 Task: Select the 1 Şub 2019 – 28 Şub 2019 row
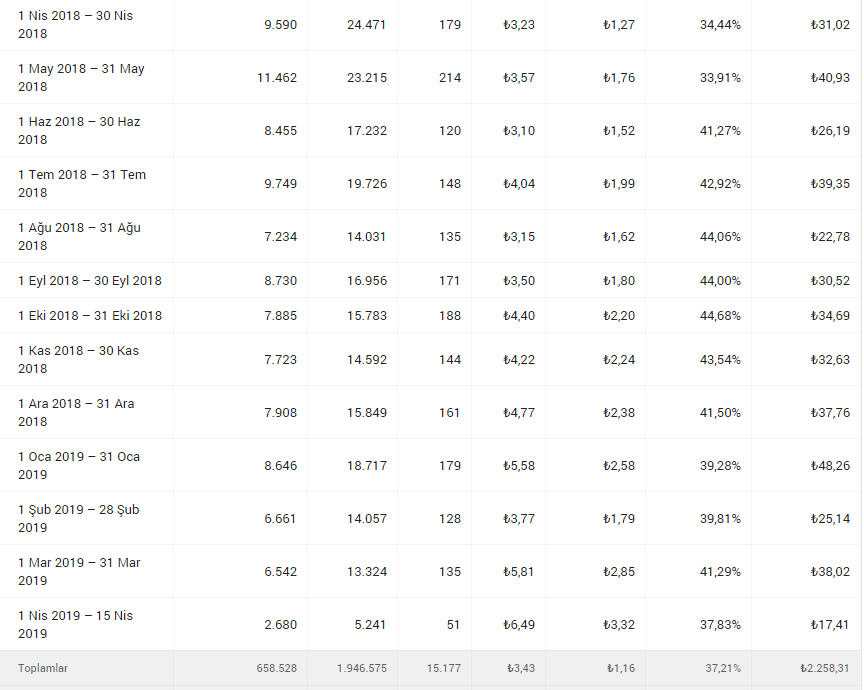(x=431, y=519)
